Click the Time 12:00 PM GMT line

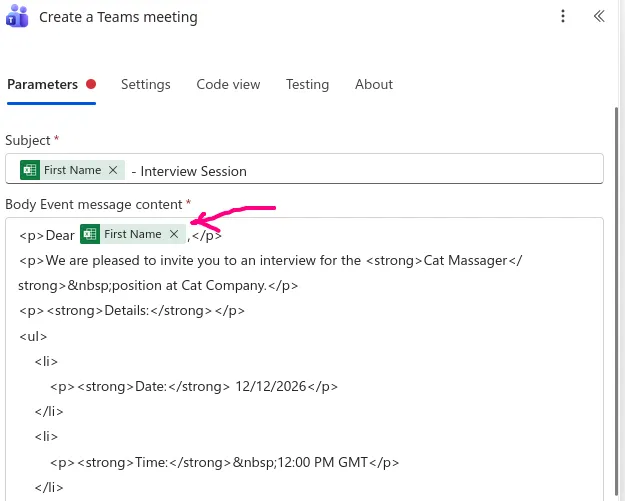224,462
